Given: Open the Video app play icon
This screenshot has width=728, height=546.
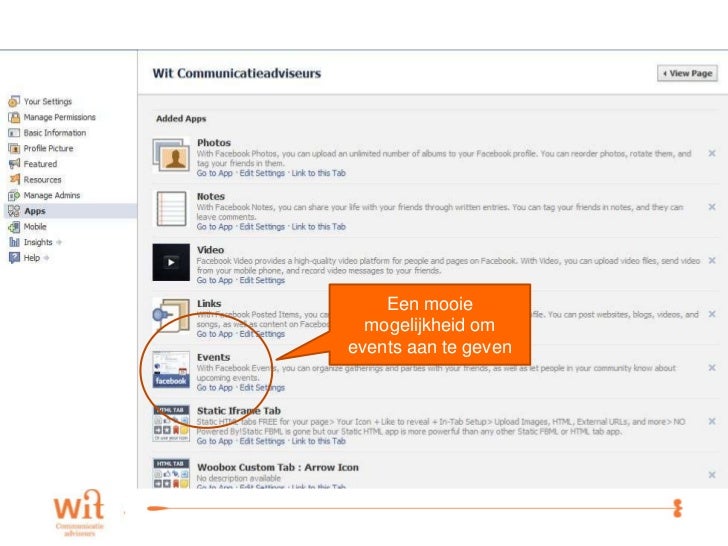Looking at the screenshot, I should pos(171,262).
